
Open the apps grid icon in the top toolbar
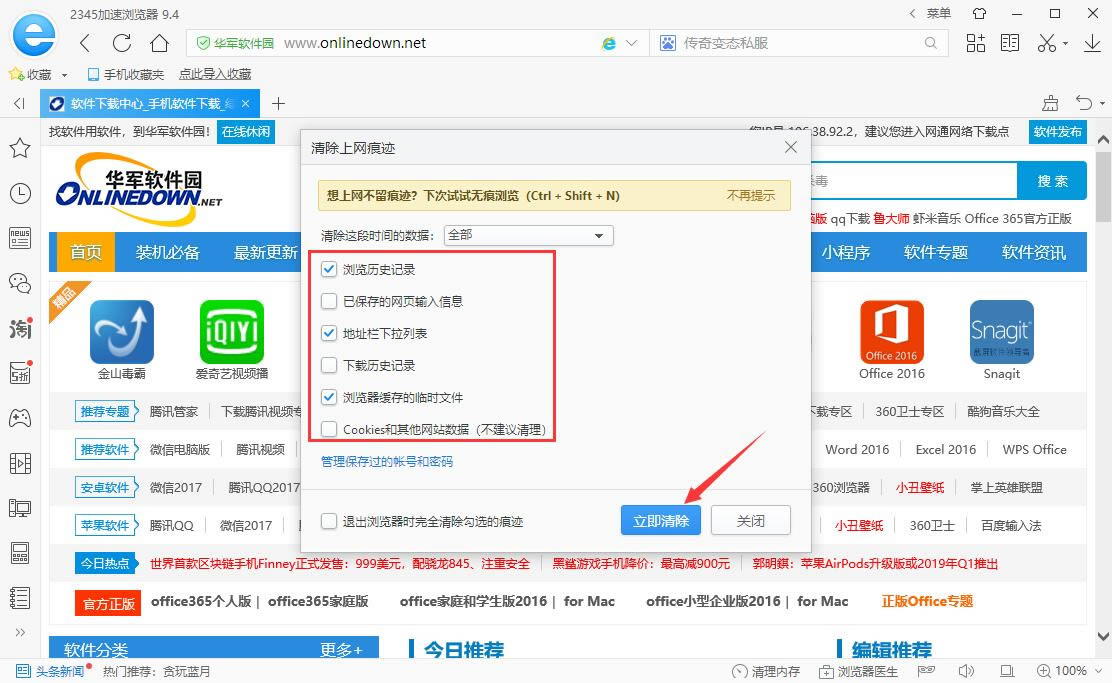click(x=976, y=43)
